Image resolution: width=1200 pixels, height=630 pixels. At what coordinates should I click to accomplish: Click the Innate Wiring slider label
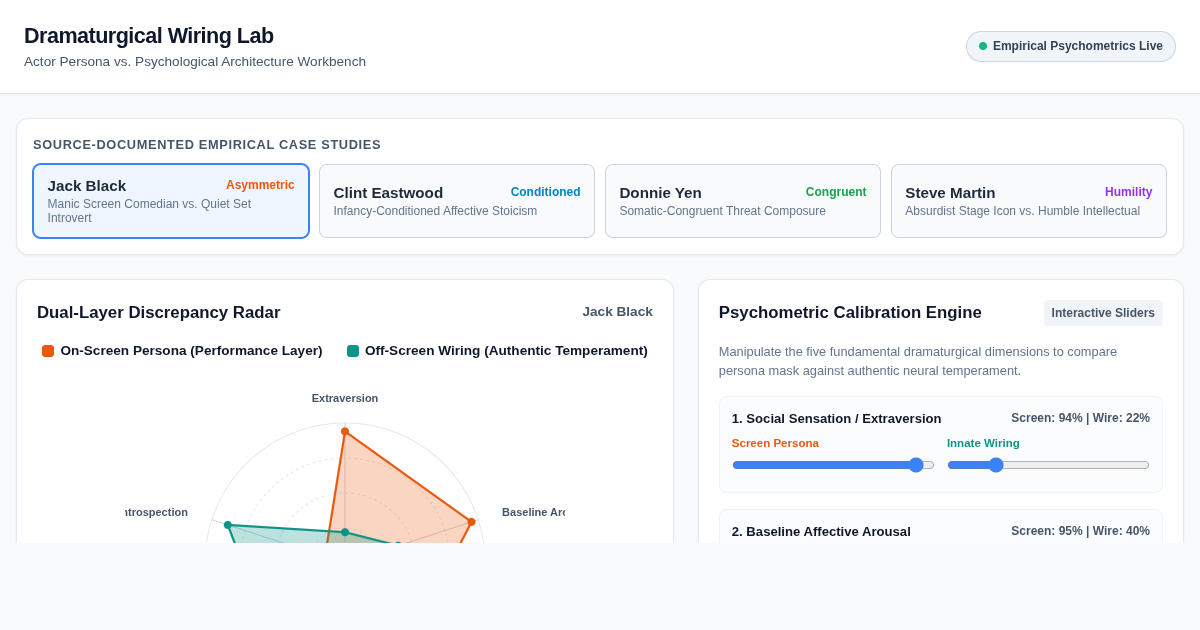(984, 443)
